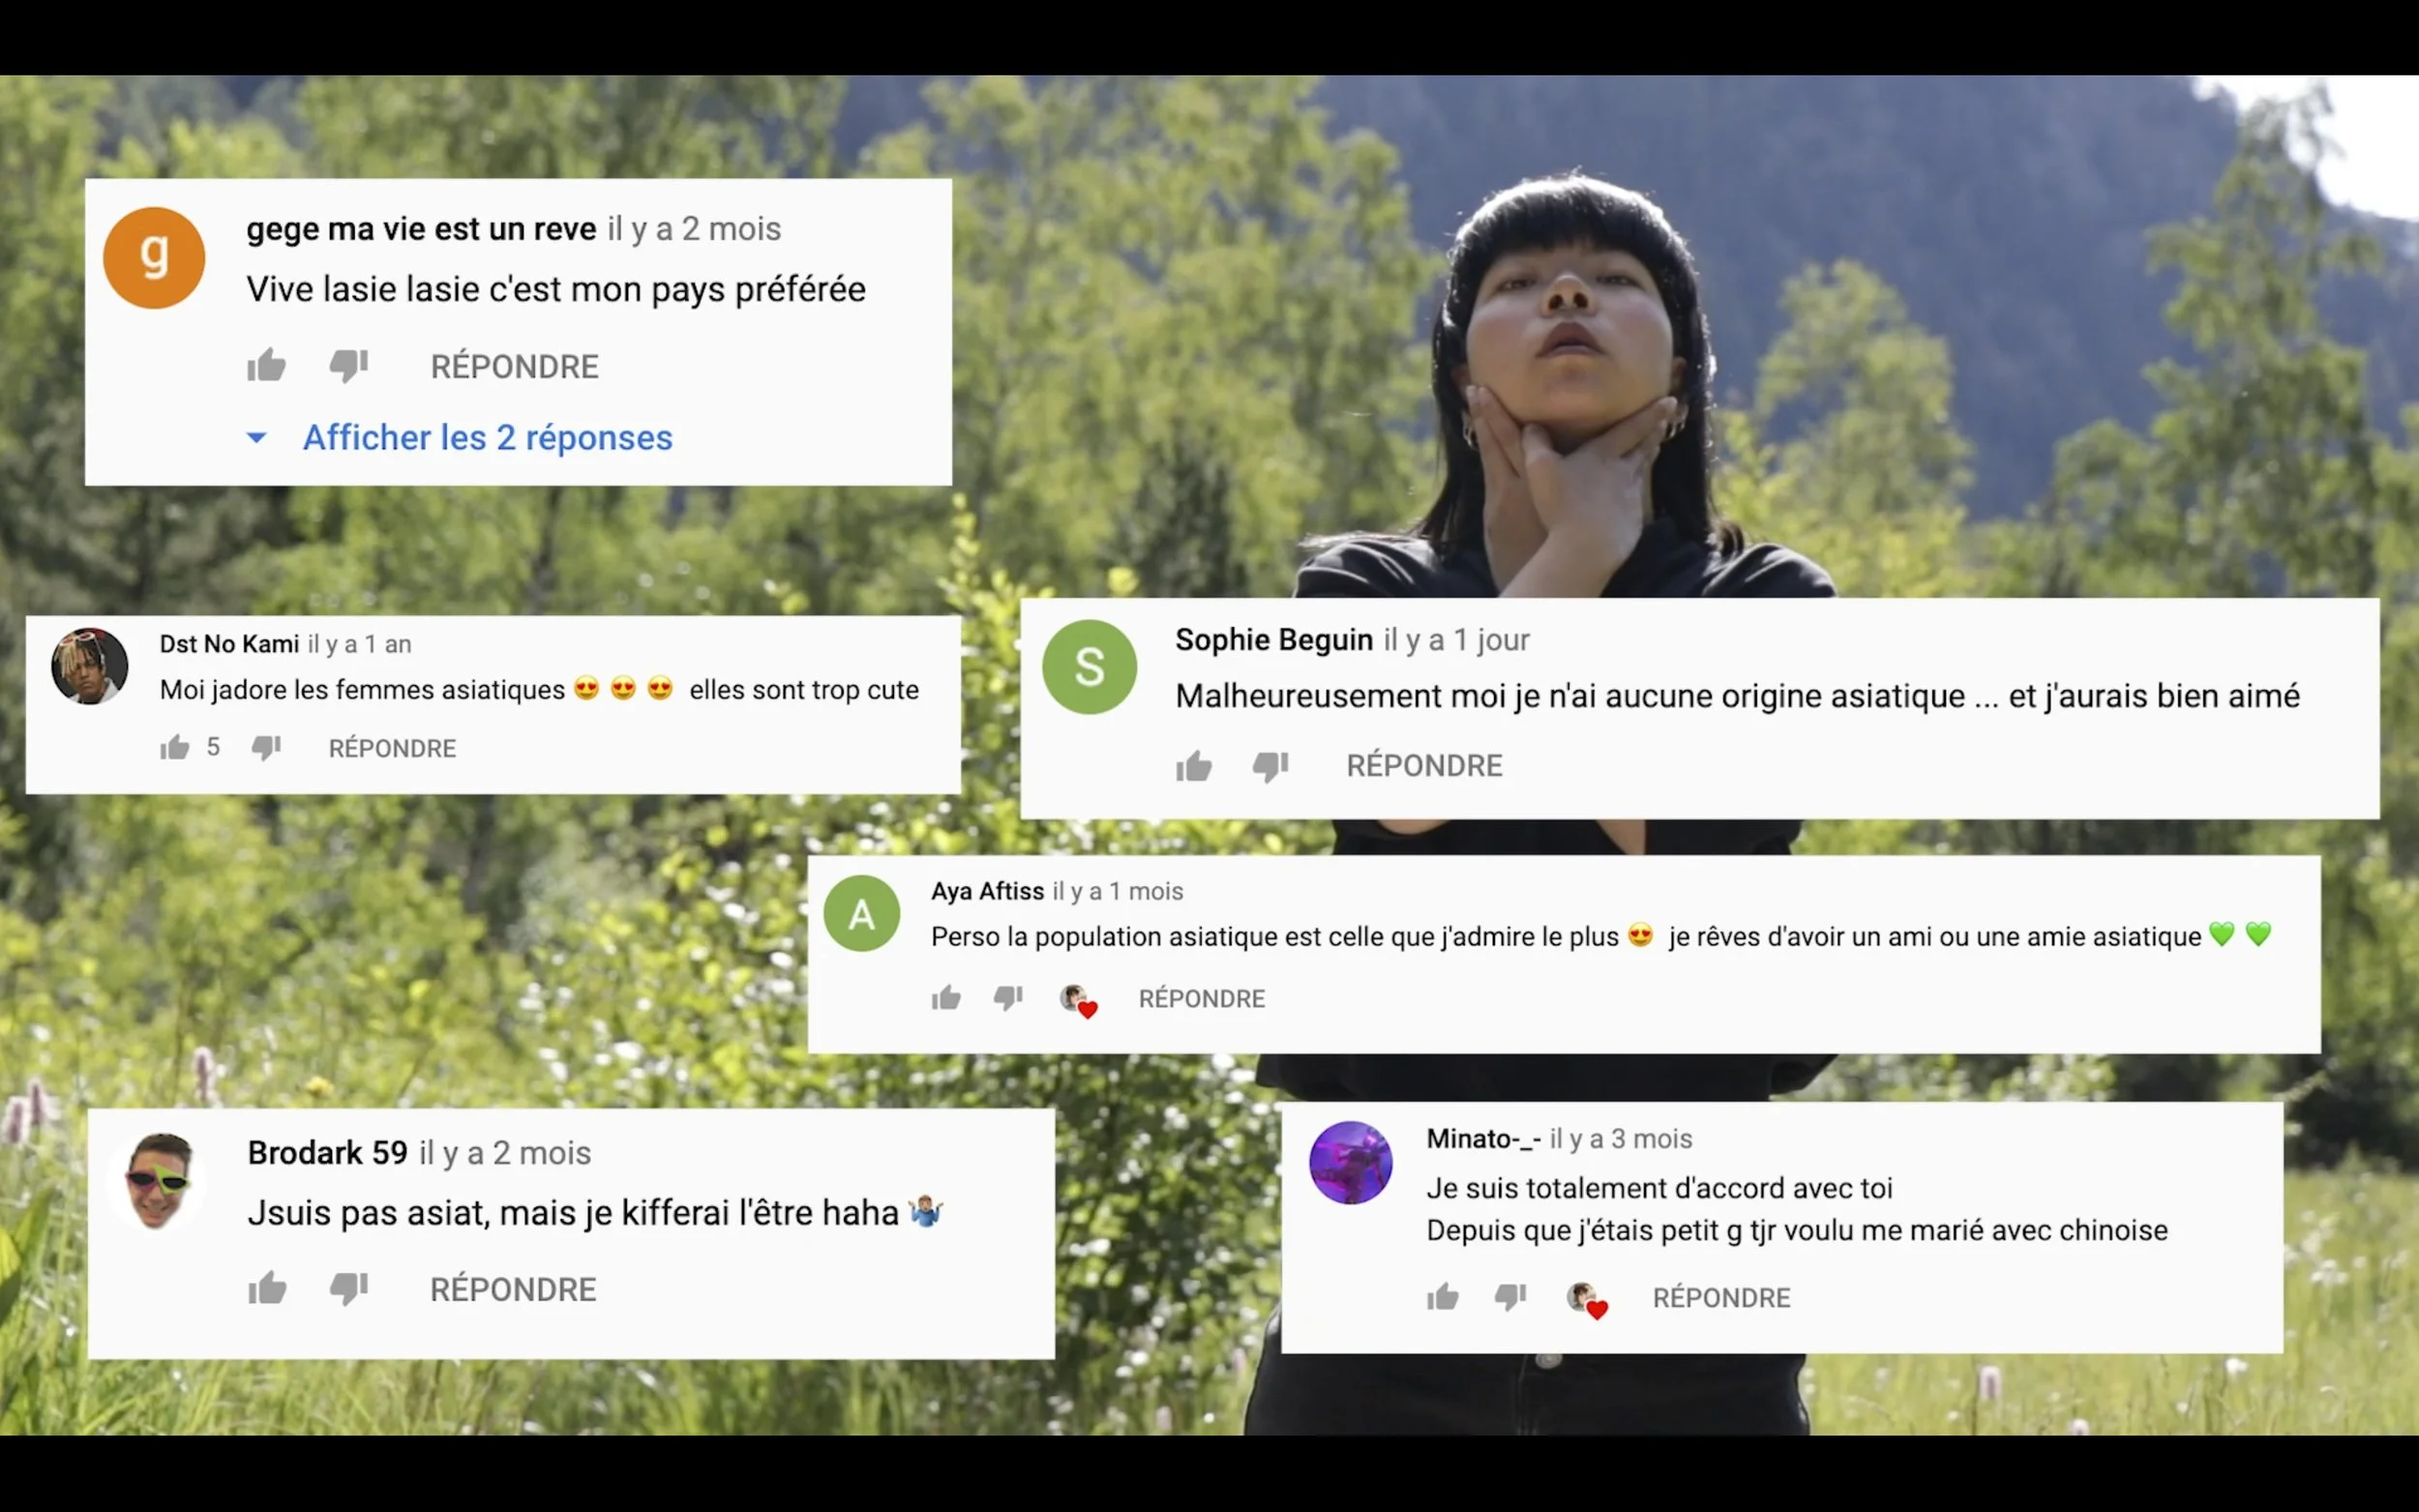Like the Minato-_- comment
Screen dimensions: 2419x1512
pos(1442,1297)
